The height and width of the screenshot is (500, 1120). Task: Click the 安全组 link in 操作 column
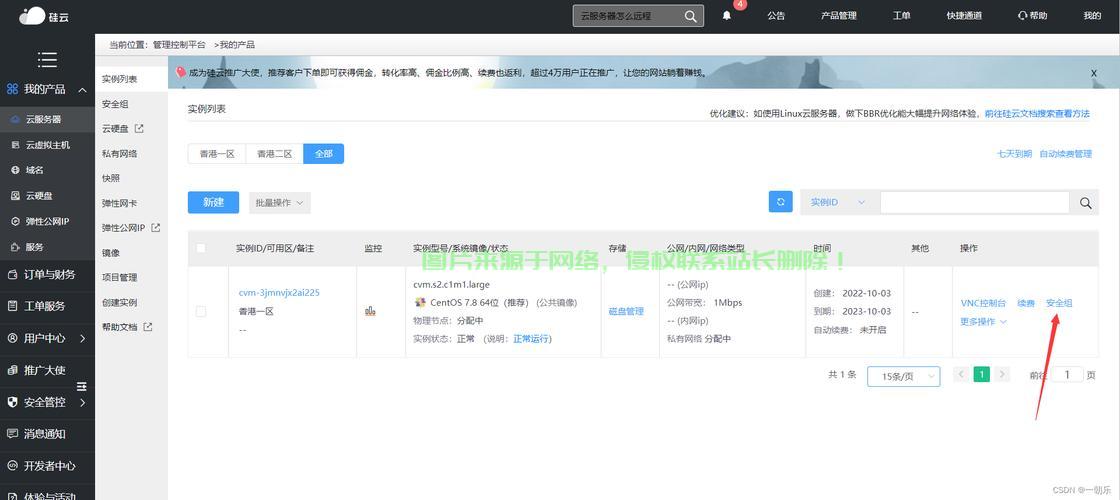1059,303
